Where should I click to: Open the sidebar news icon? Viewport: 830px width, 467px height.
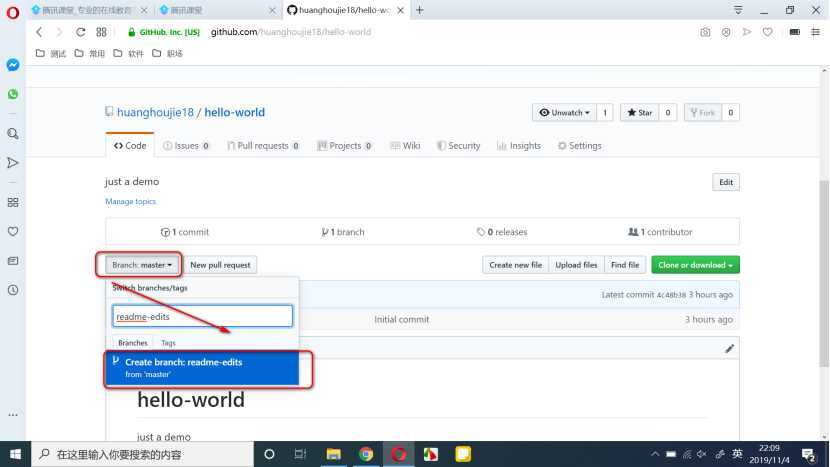13,261
